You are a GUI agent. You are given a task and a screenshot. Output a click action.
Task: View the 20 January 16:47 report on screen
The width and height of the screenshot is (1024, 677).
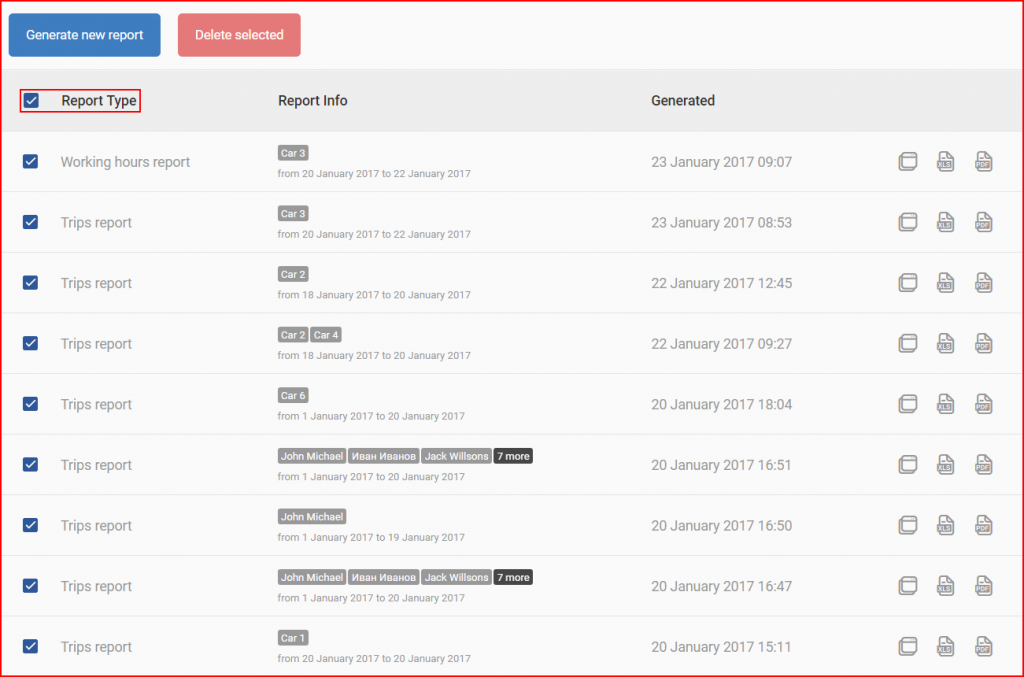coord(908,586)
